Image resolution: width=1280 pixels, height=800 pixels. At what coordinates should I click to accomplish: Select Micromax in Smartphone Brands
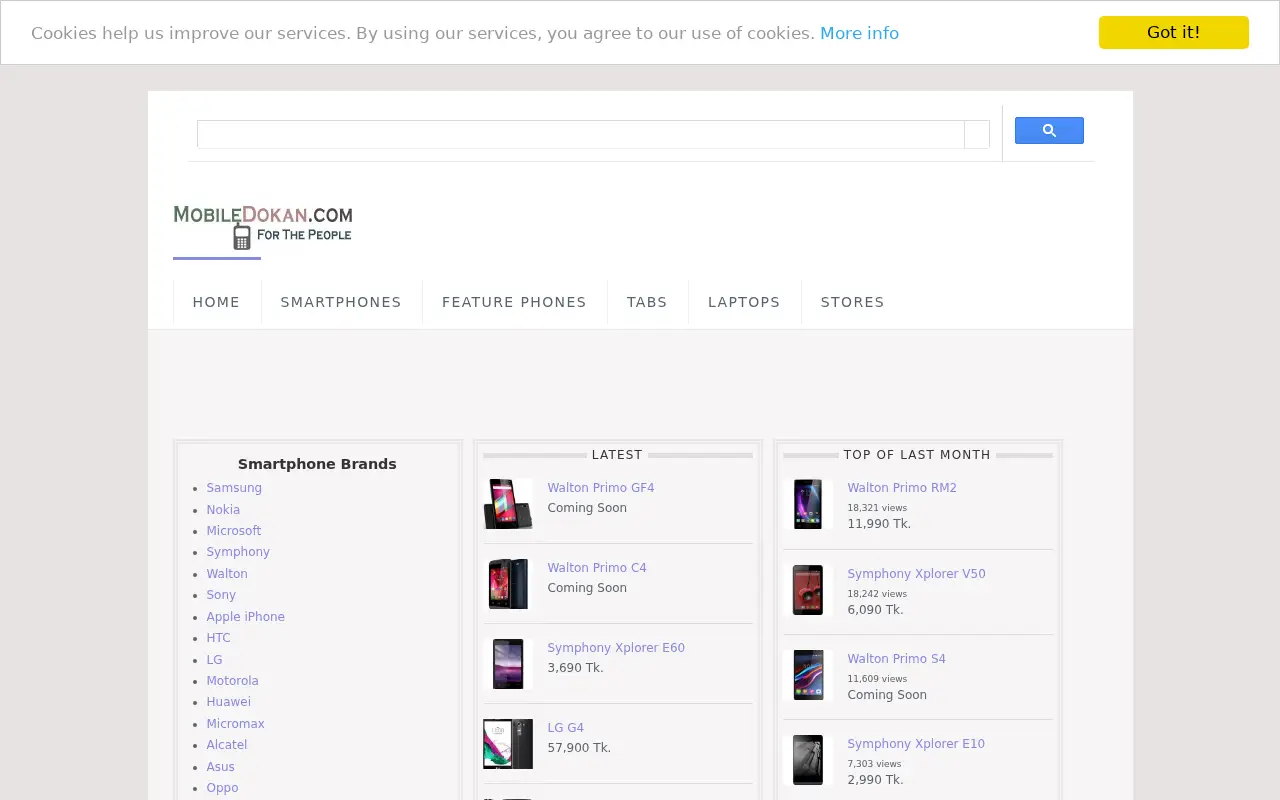(x=236, y=724)
